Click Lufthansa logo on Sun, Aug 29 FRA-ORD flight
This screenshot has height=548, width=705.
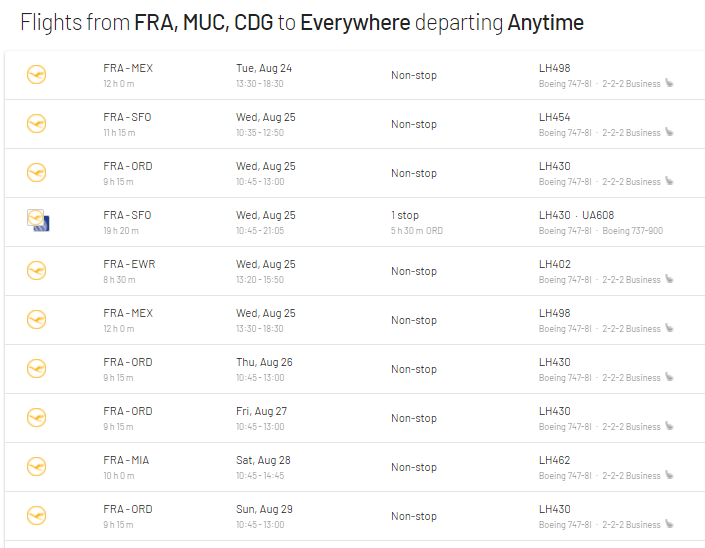37,516
